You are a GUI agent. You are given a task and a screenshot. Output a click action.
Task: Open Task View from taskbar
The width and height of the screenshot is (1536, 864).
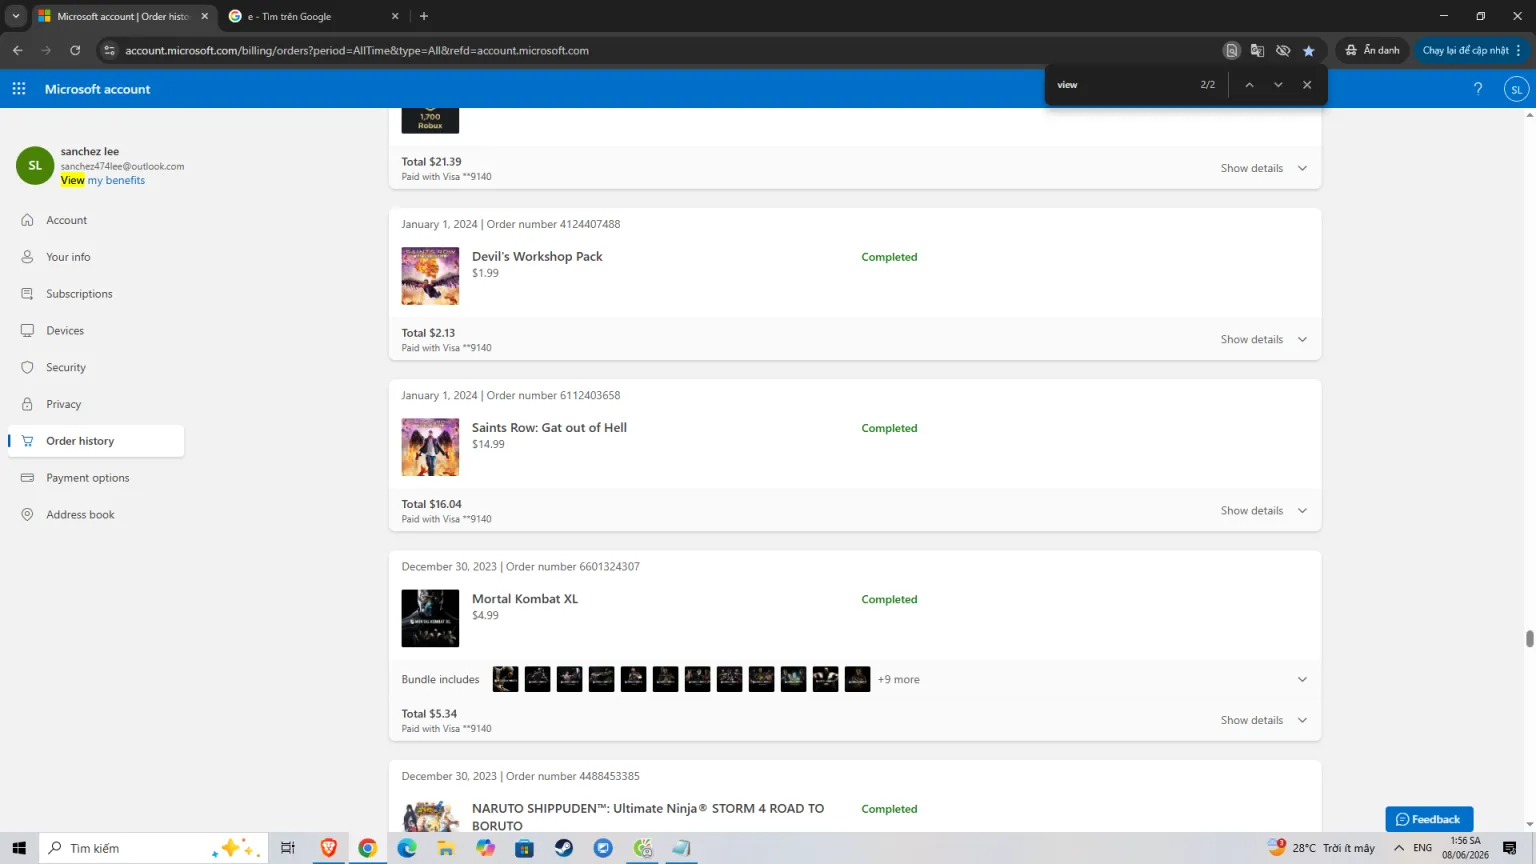288,848
